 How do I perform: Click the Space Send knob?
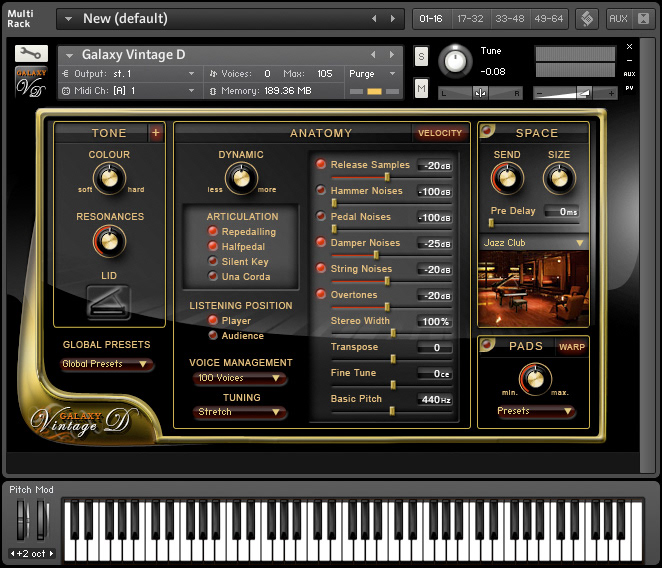point(507,178)
